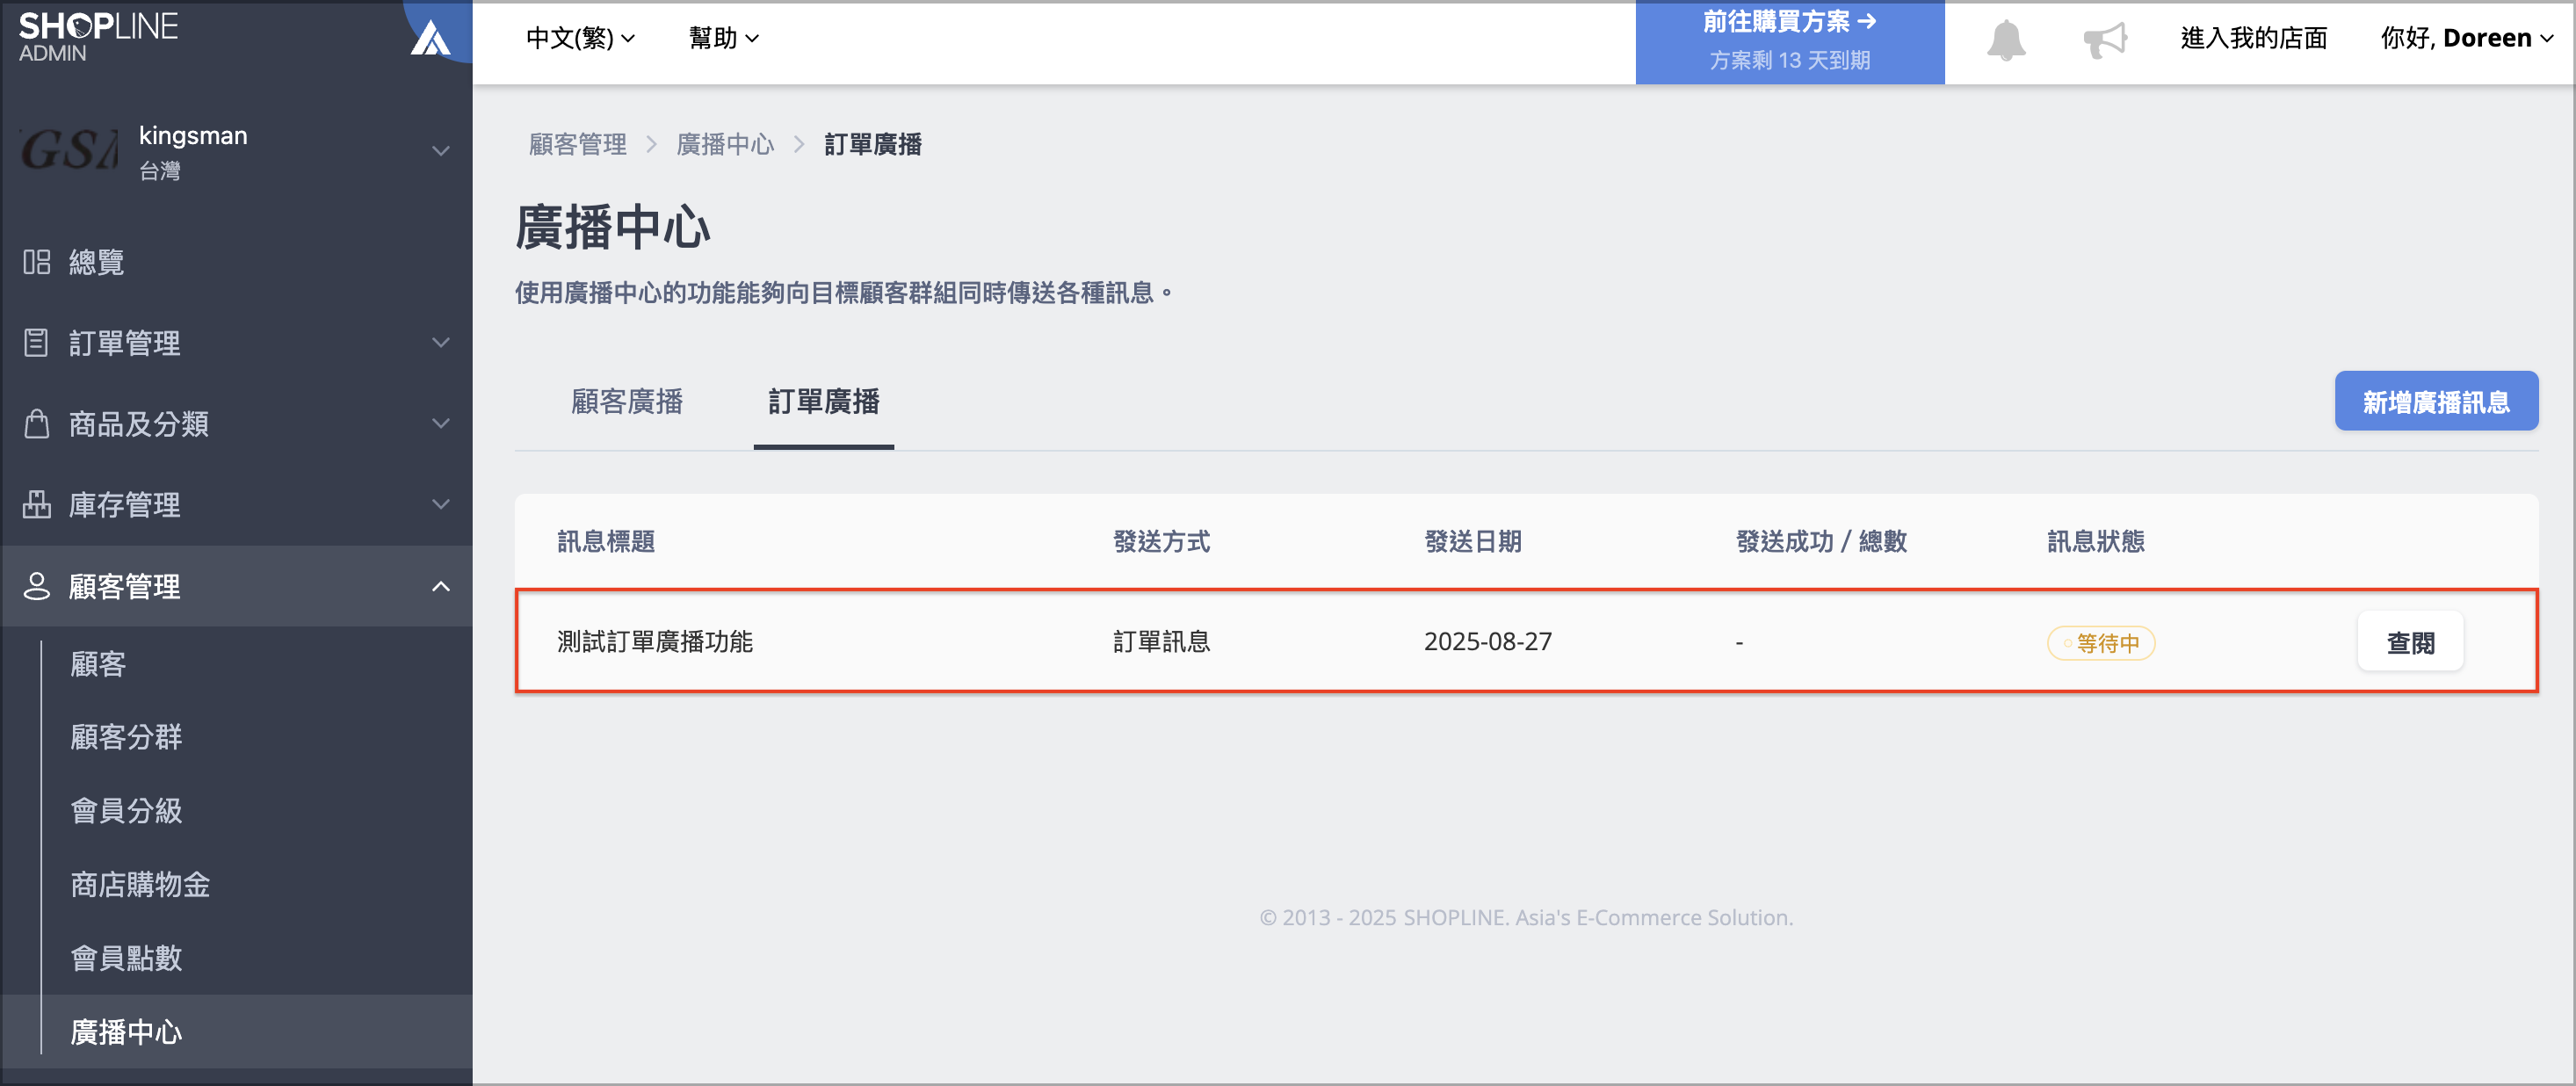The image size is (2576, 1086).
Task: Open 商店購物金 in the sidebar
Action: pyautogui.click(x=140, y=885)
